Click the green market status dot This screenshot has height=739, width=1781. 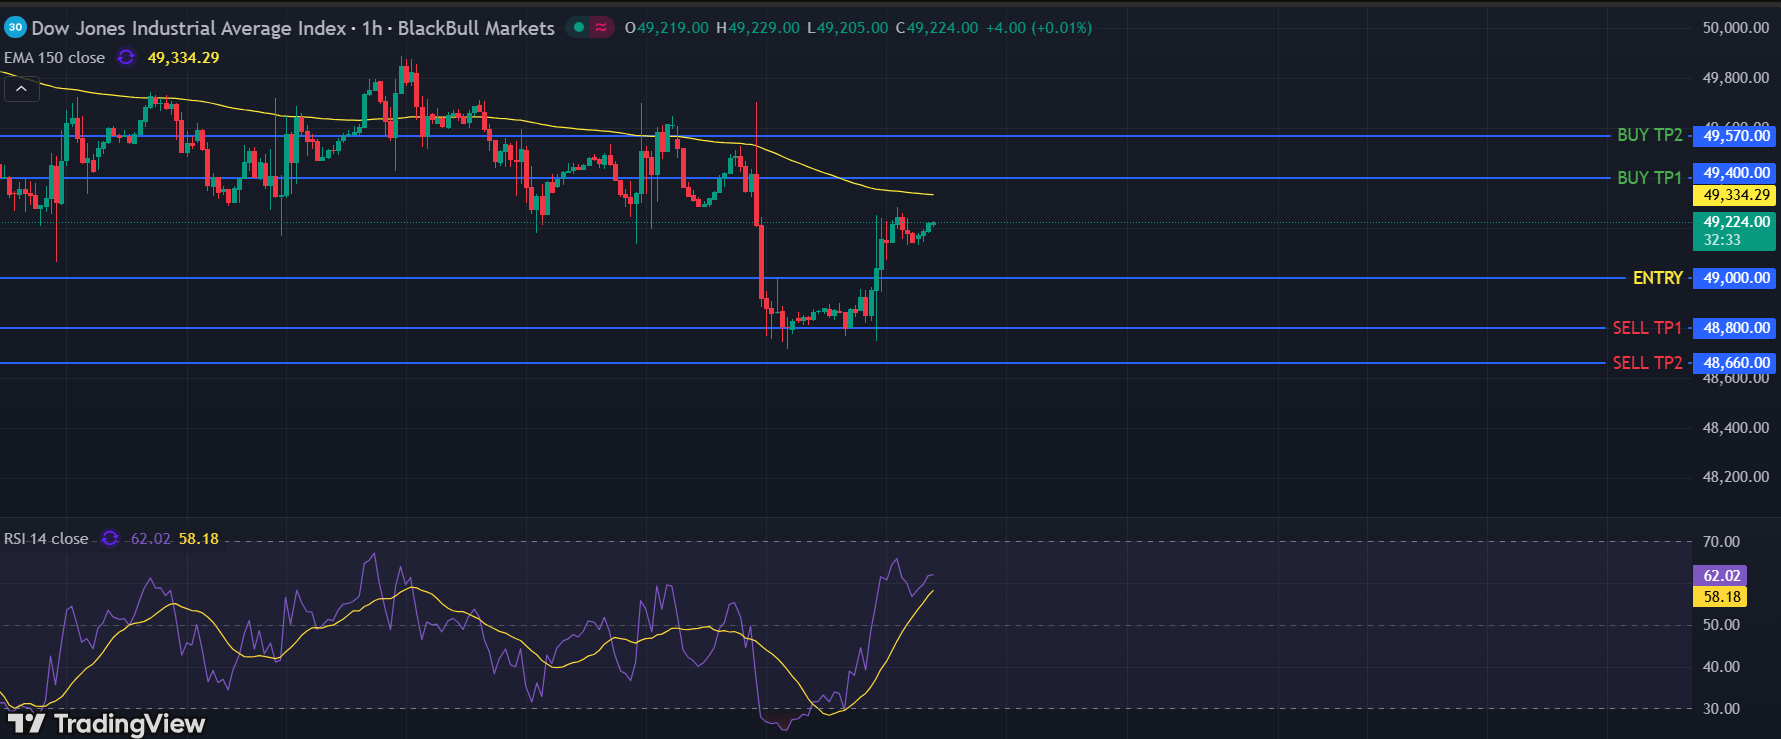[579, 28]
